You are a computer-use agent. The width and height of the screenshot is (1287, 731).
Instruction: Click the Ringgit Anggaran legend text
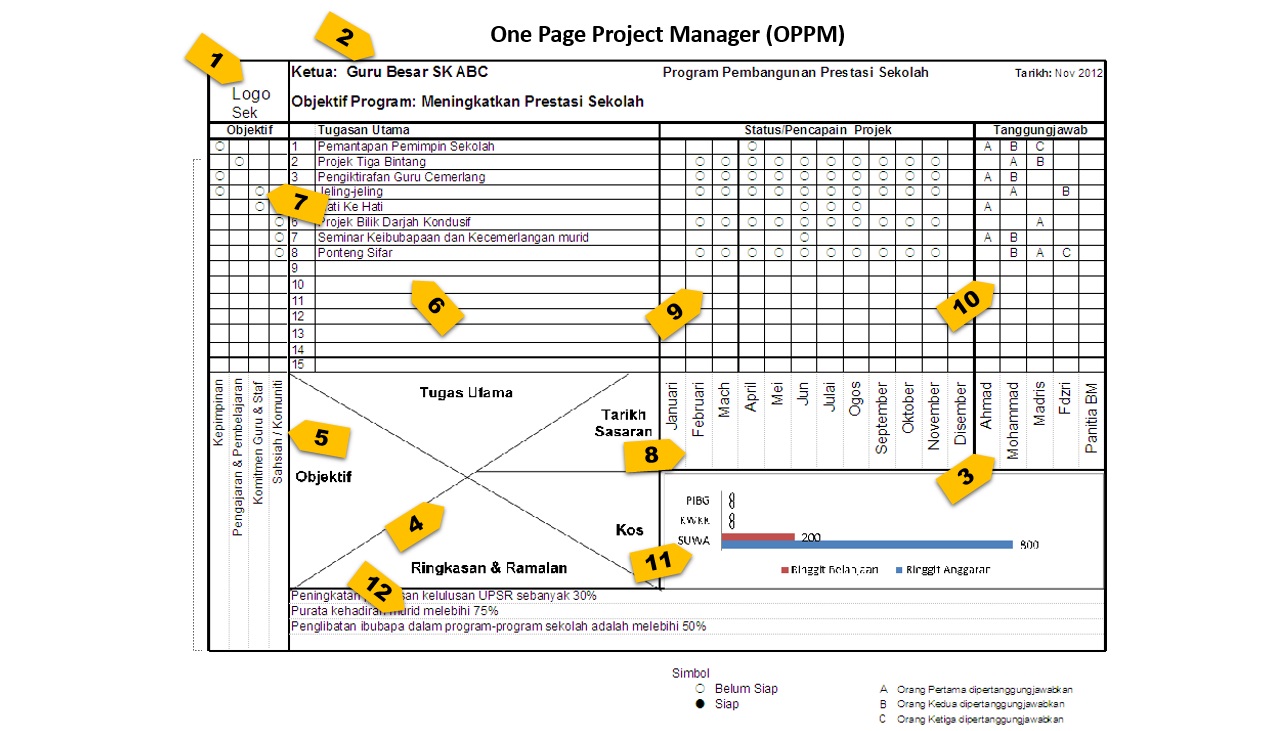click(x=946, y=570)
